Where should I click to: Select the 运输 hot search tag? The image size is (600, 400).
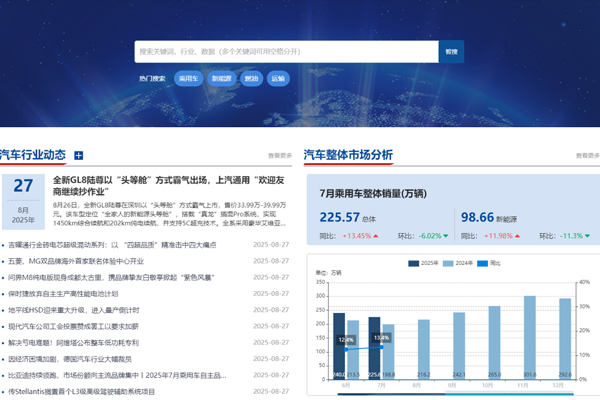[278, 77]
